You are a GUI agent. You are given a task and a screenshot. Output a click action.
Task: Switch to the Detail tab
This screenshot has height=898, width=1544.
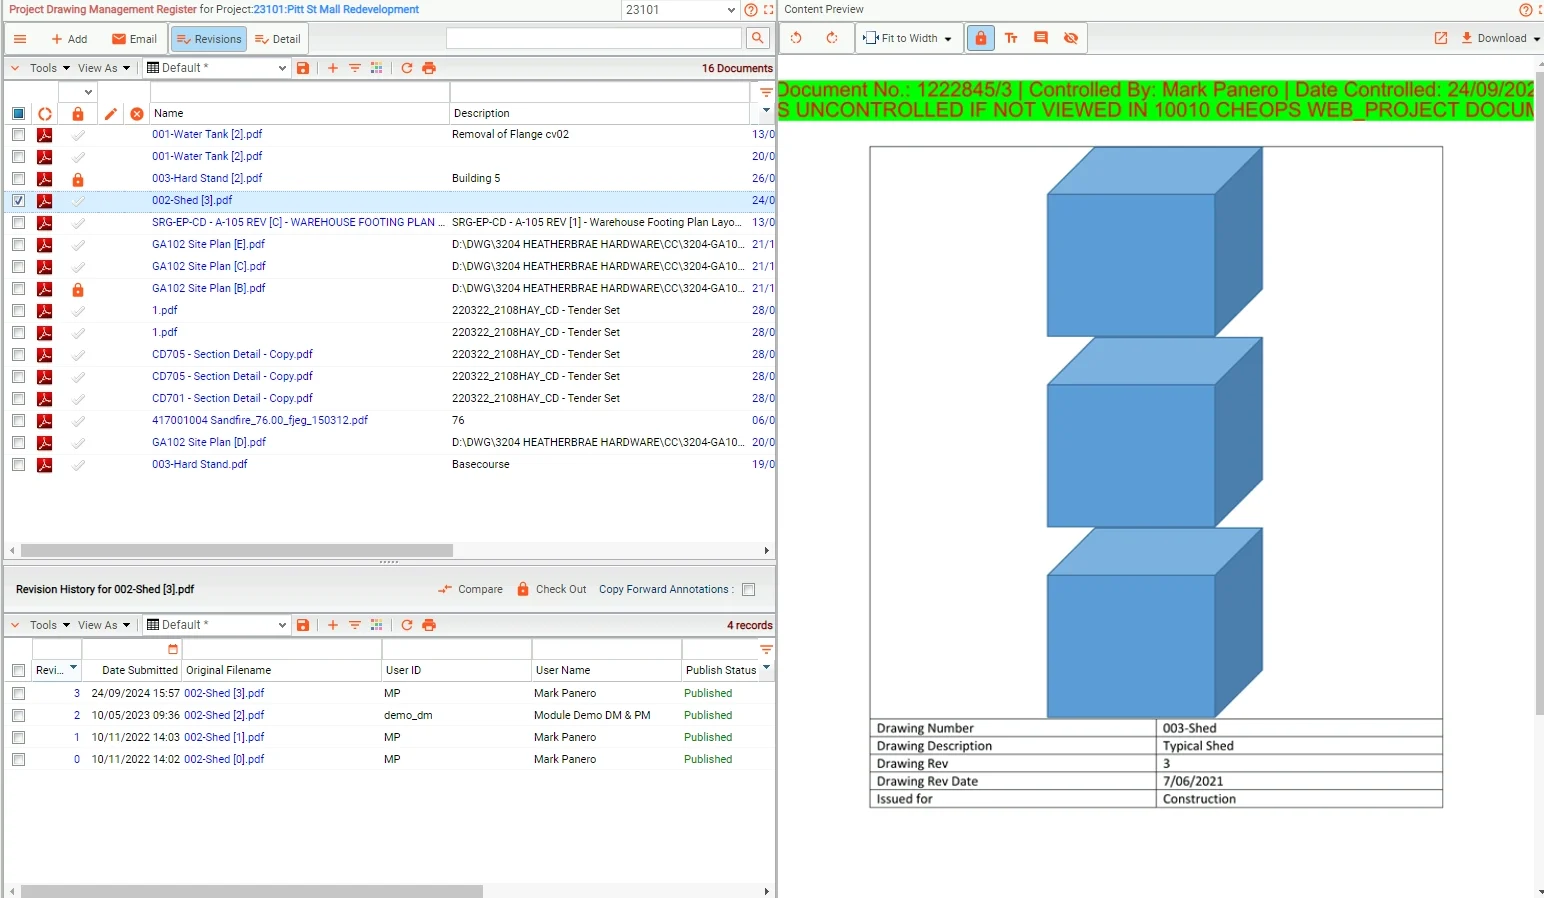[x=278, y=39]
